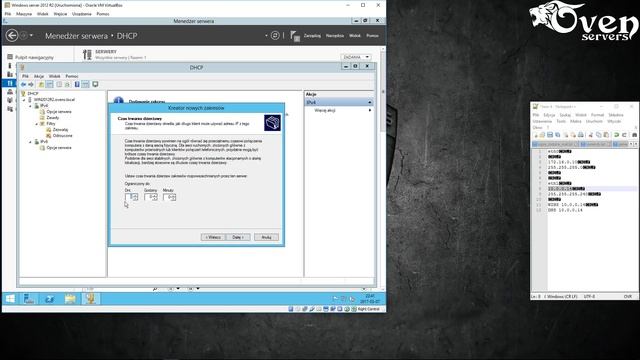Click the monitor icon in DHCP toolbar

tap(95, 84)
